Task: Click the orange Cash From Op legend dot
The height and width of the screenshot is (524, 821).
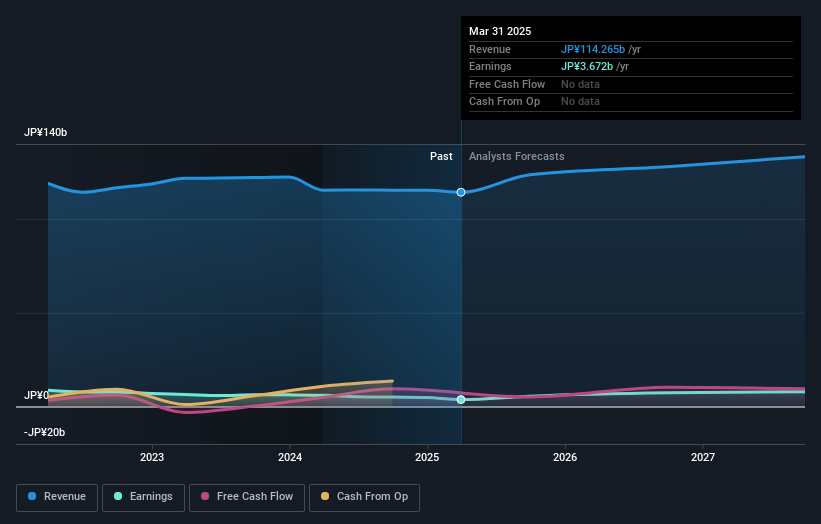Action: [325, 496]
